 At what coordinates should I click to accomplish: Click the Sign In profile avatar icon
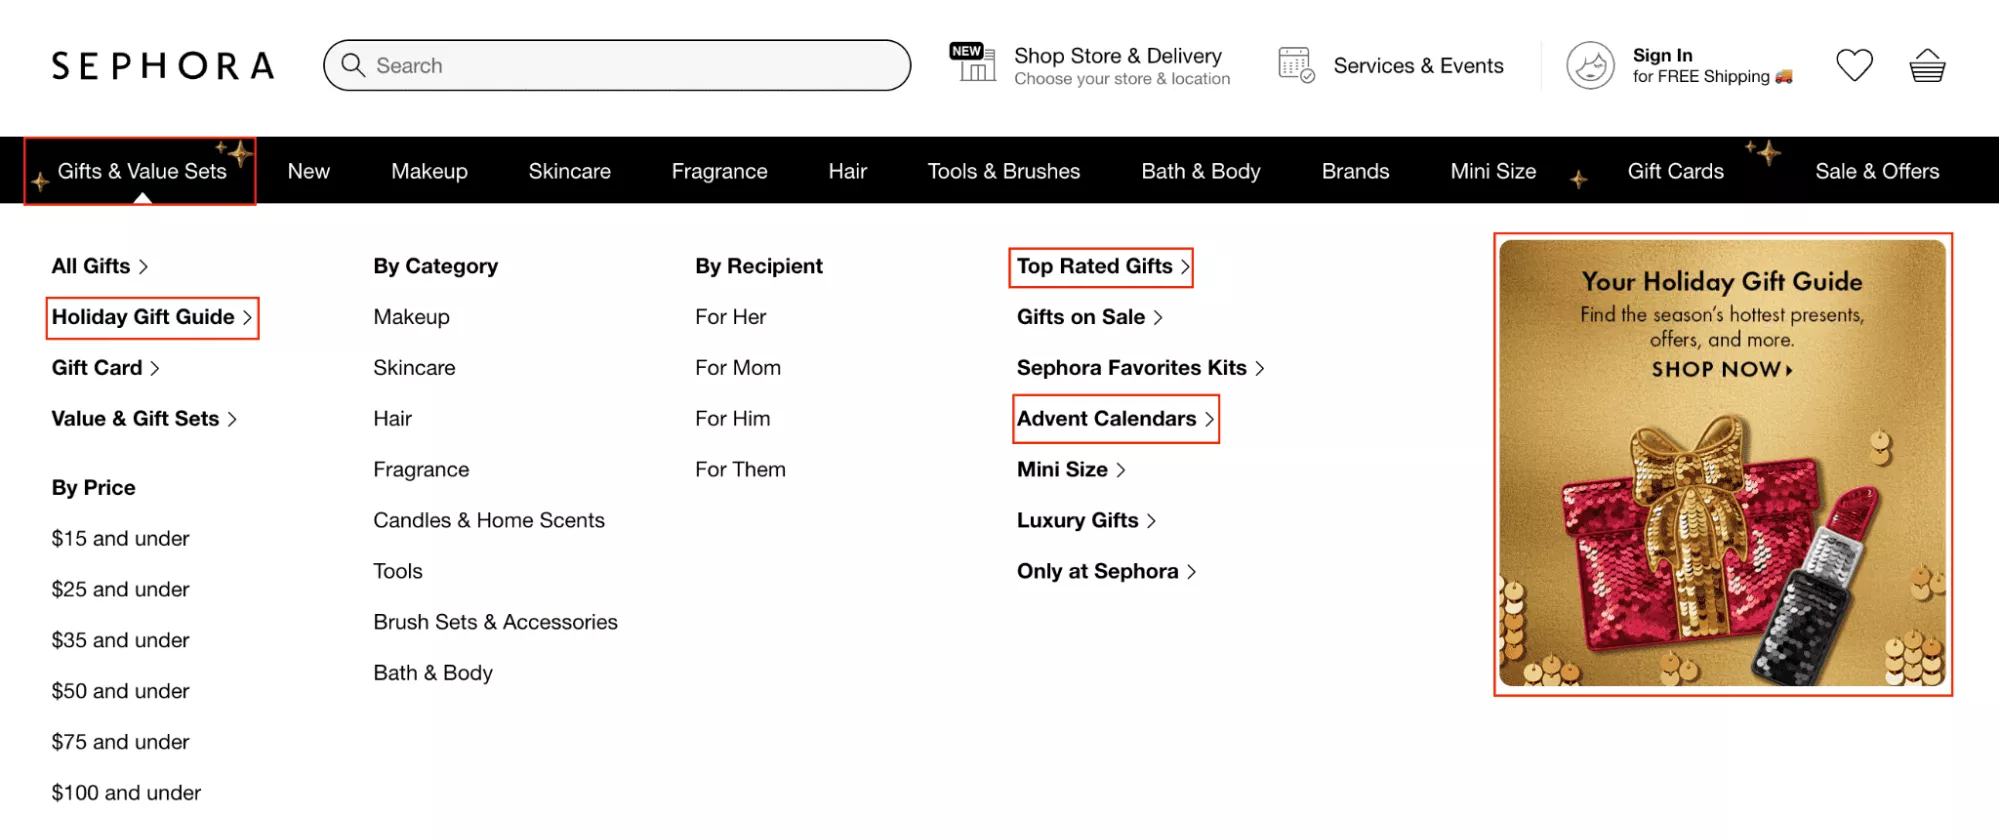coord(1590,66)
